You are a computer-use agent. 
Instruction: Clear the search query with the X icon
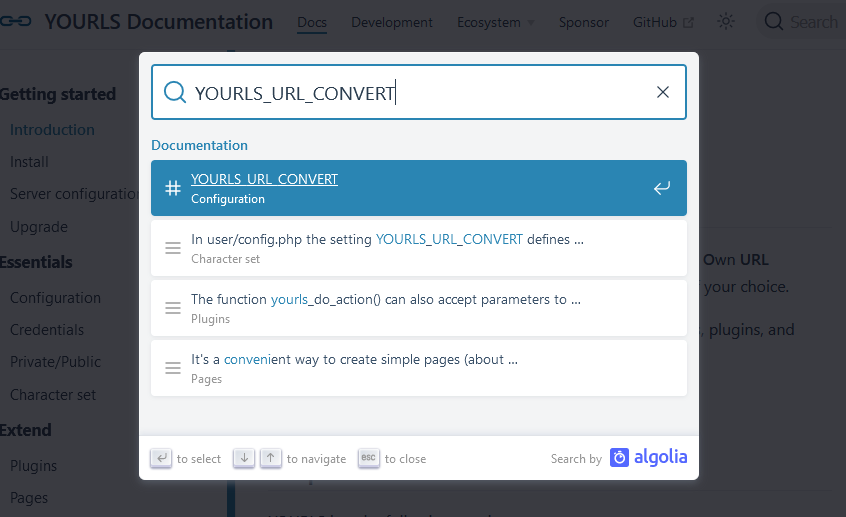662,92
